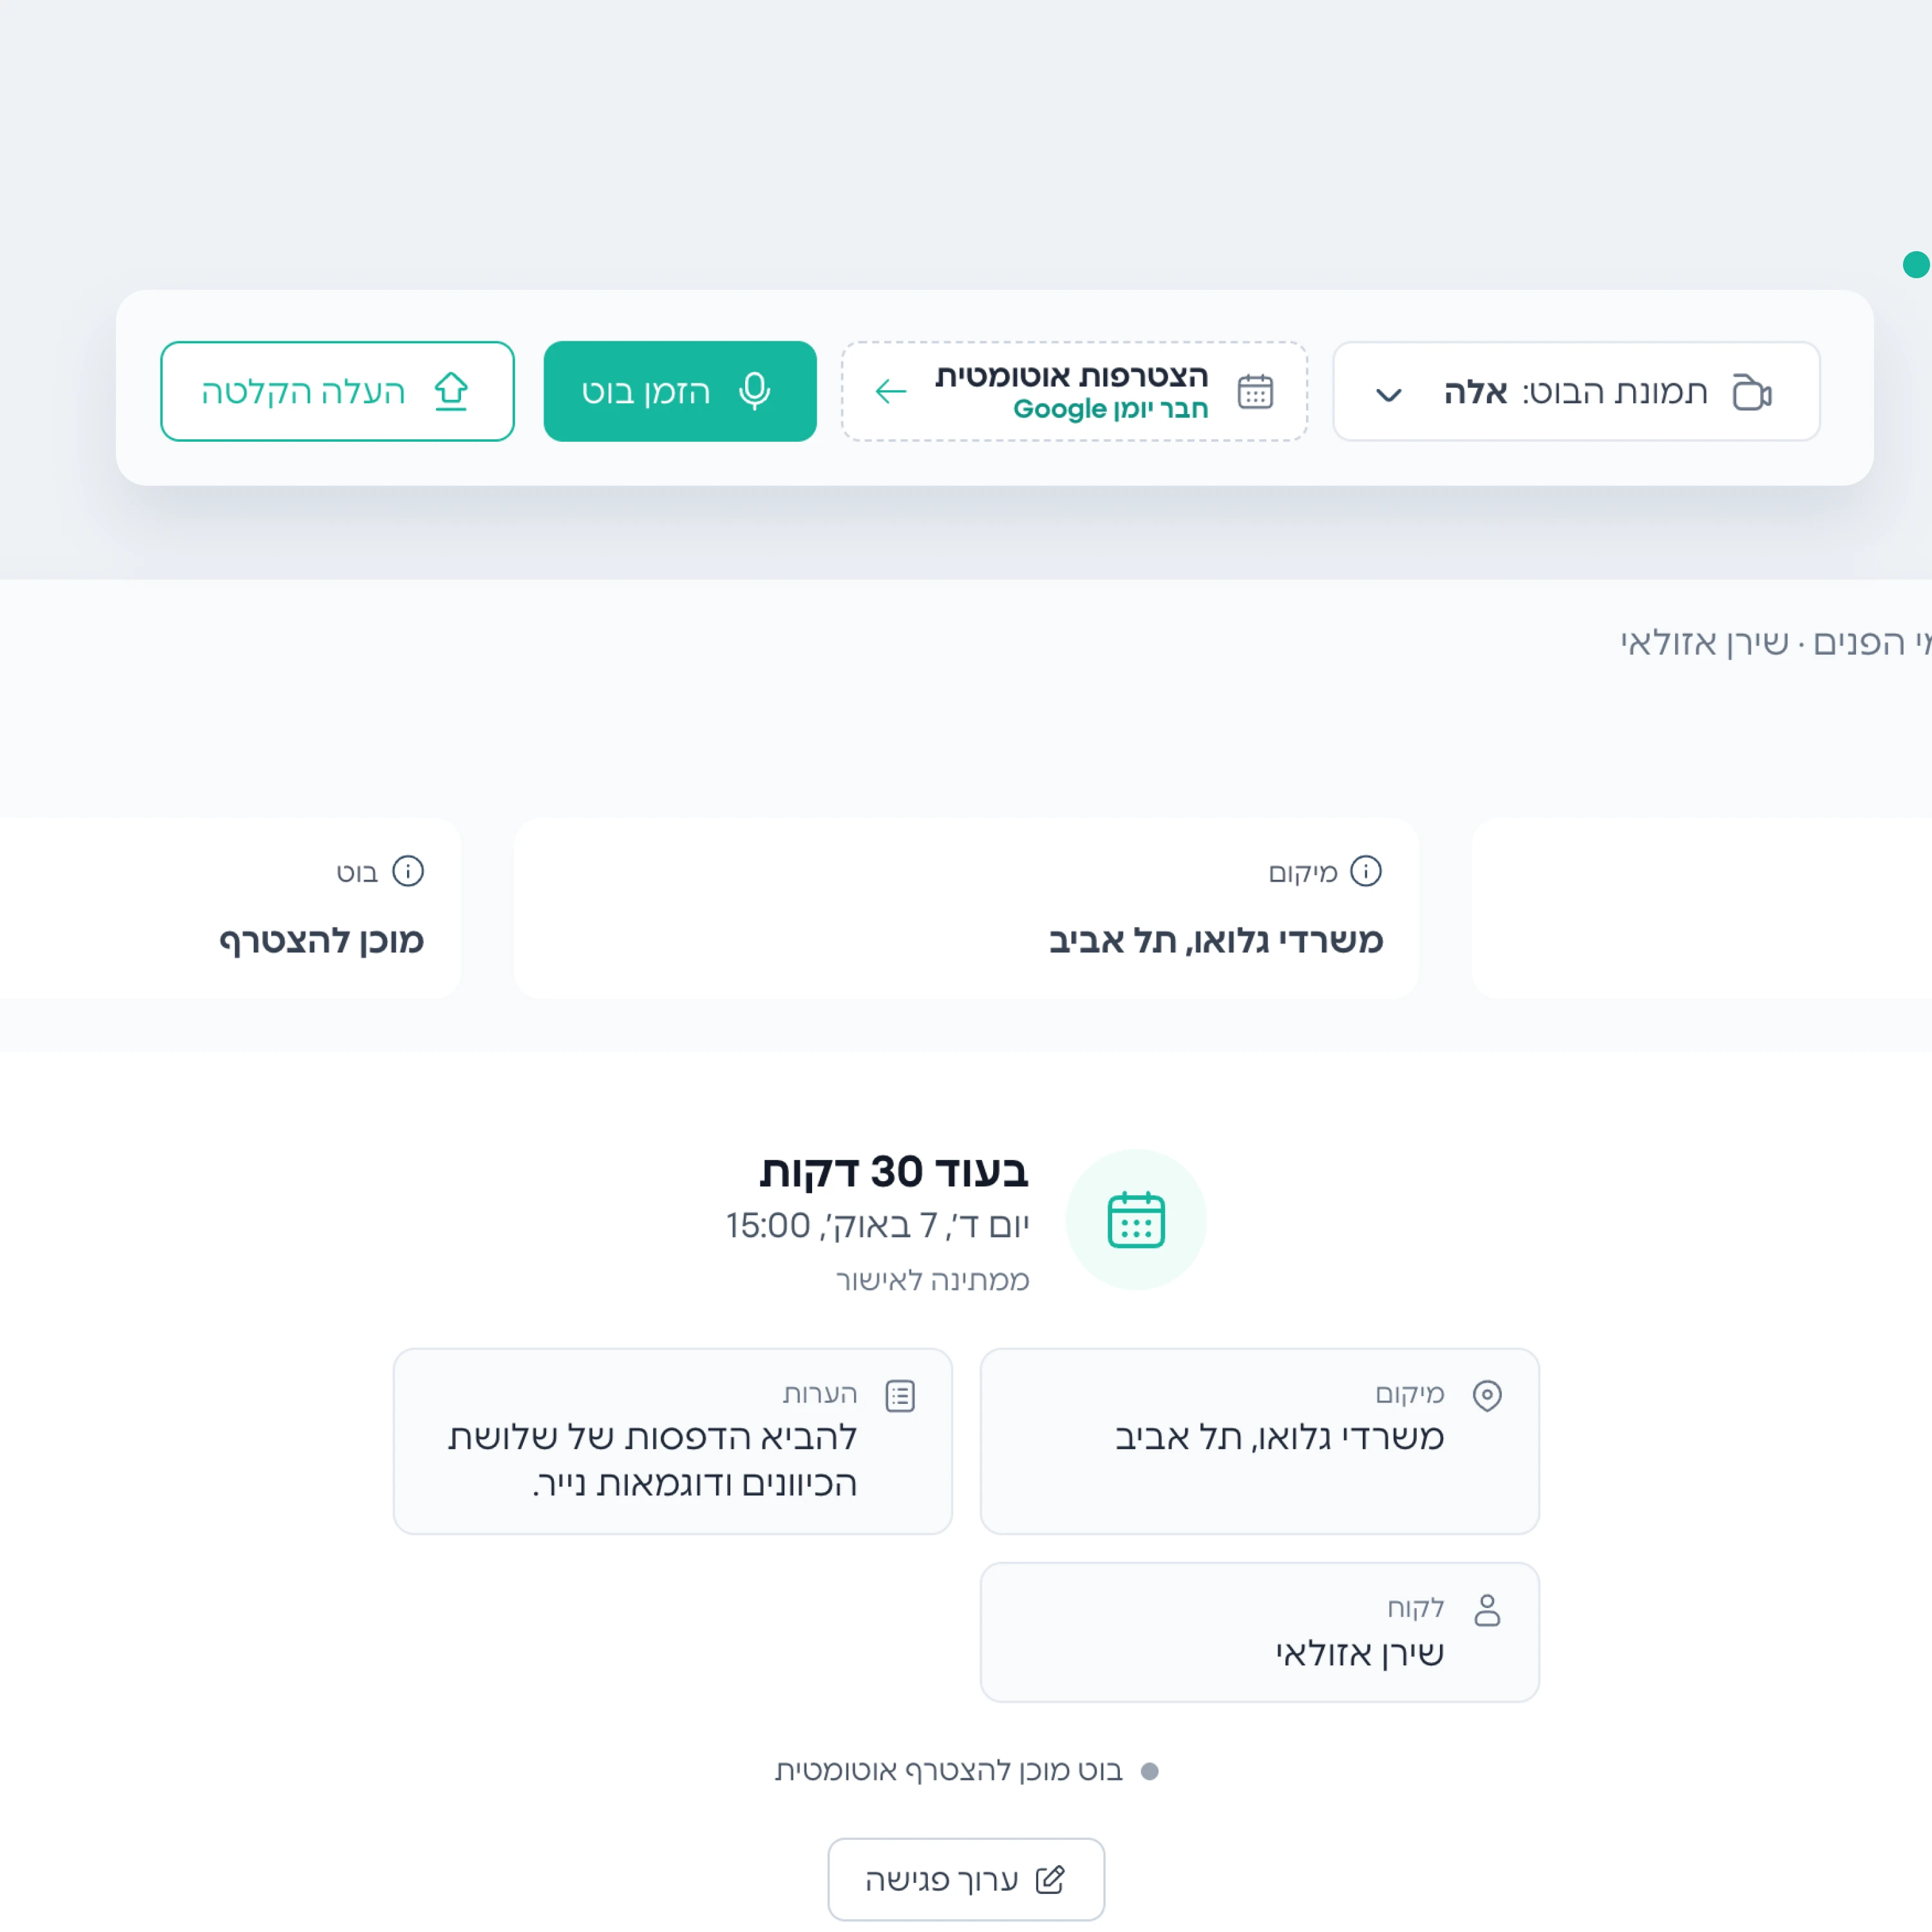Click the microphone icon on invite bot button
The width and height of the screenshot is (1932, 1932).
point(755,391)
